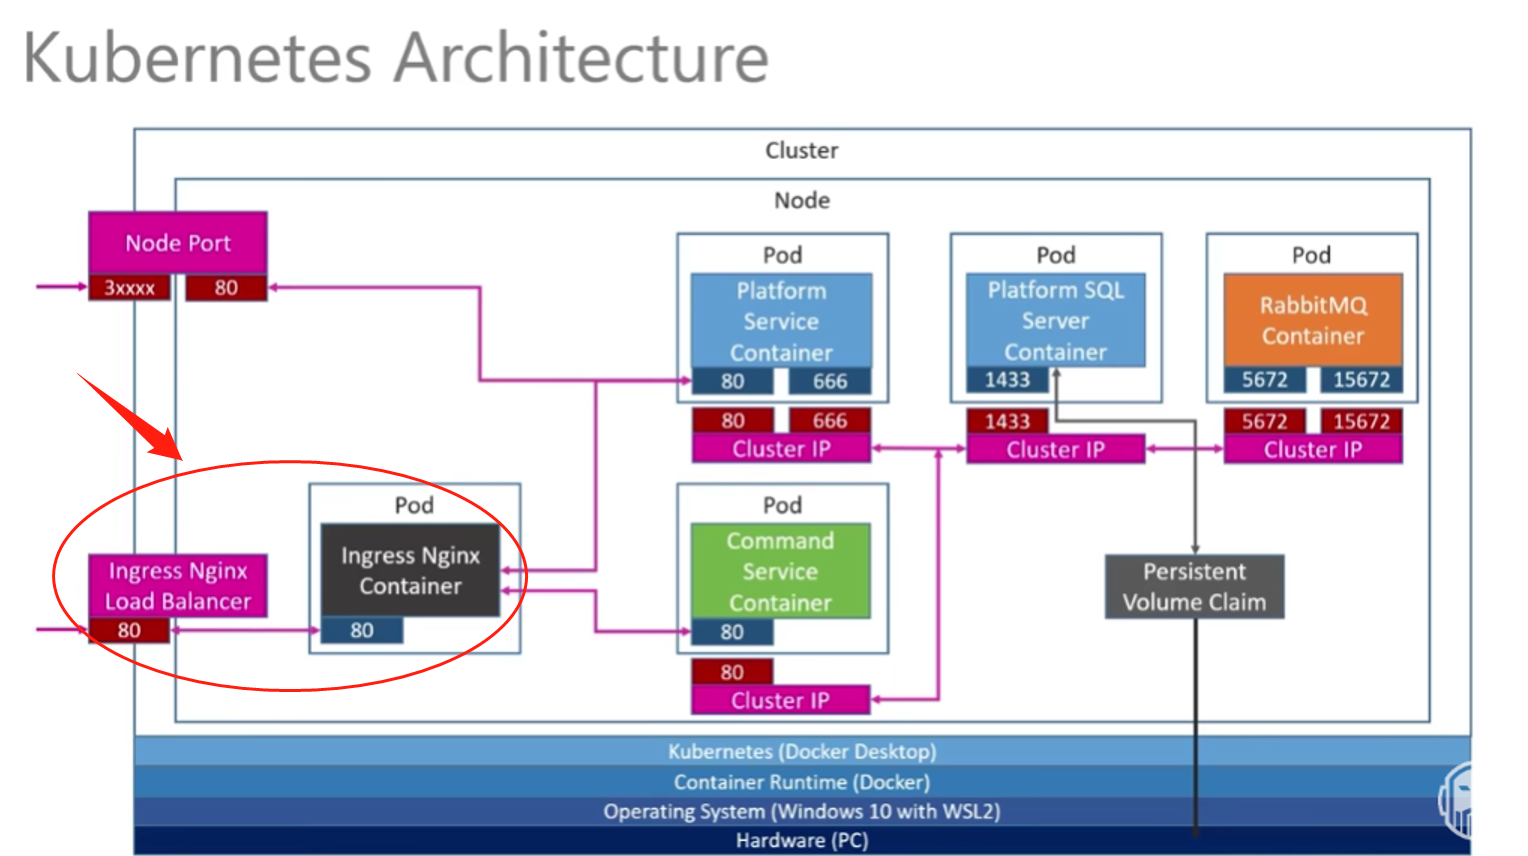The image size is (1528, 856).
Task: Select the Container Runtime (Docker) layer bar
Action: point(802,781)
